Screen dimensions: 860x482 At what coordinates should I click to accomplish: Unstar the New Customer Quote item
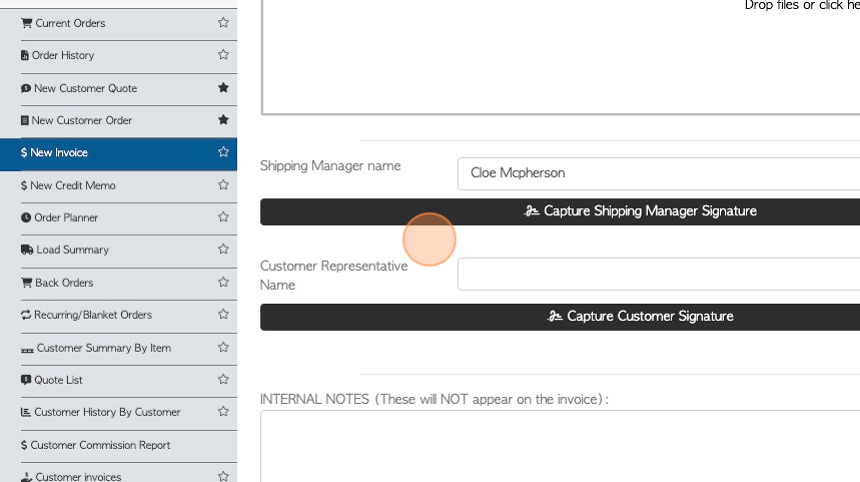point(223,87)
